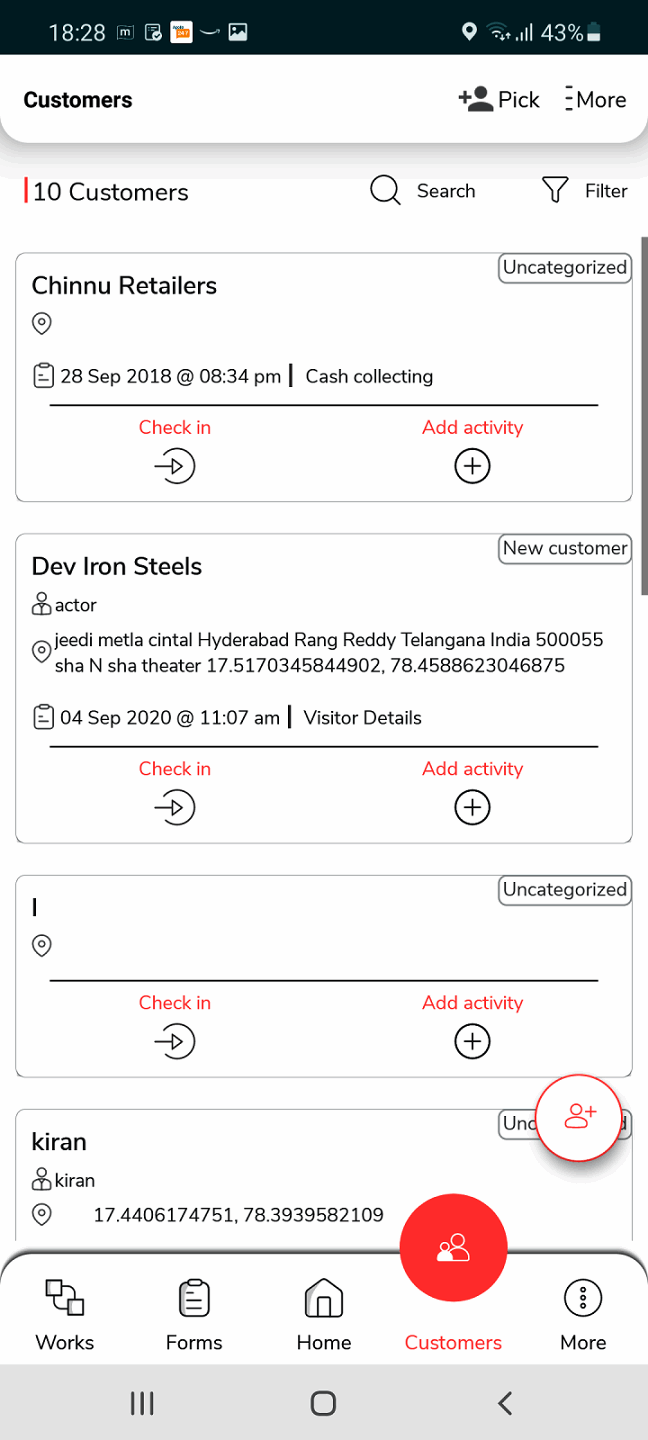Tap Check in icon for Chinnu Retailers

(x=175, y=466)
